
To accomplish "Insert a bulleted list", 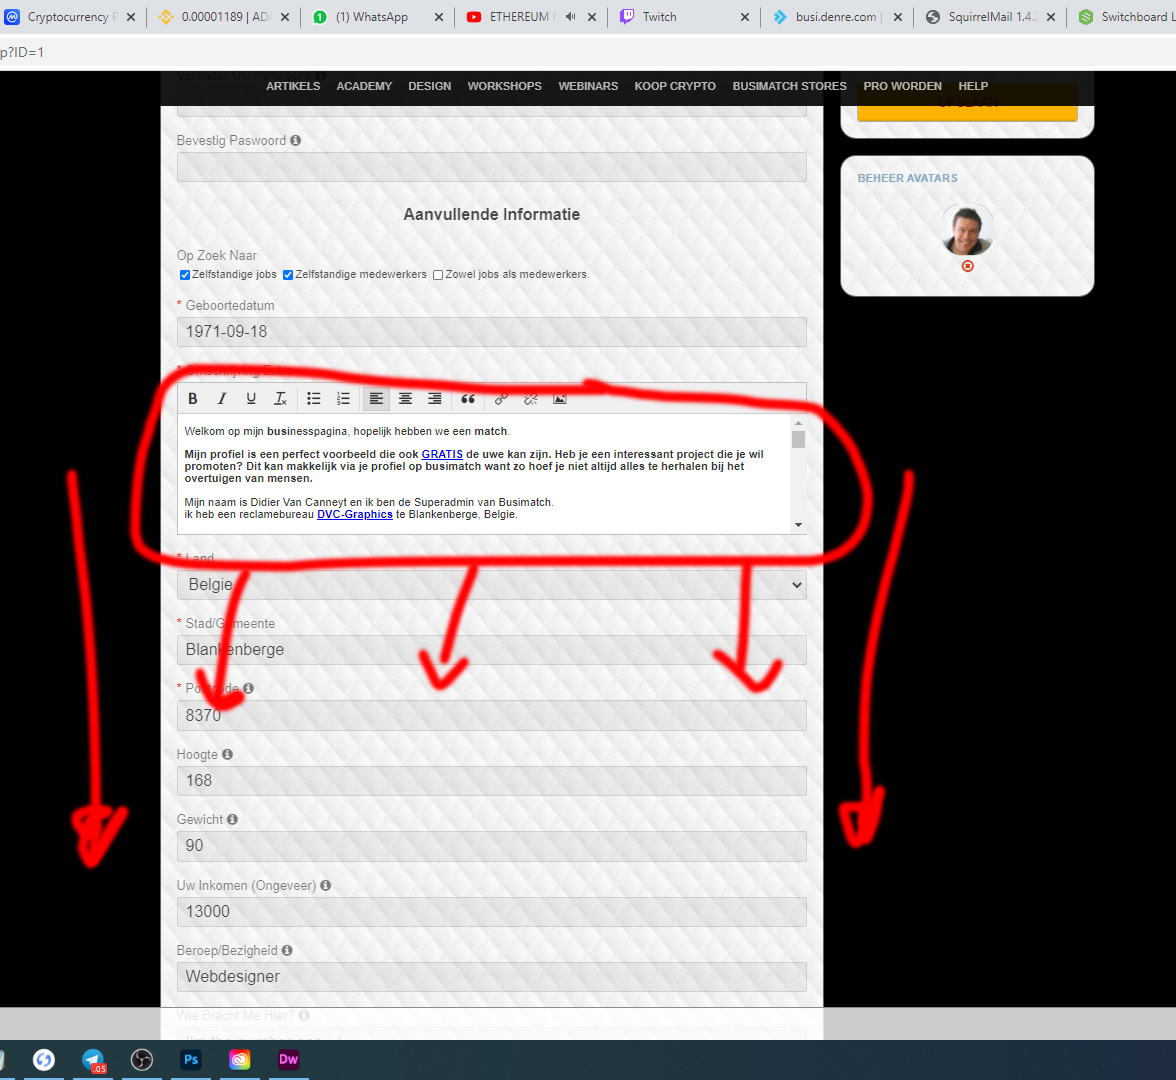I will click(x=314, y=398).
